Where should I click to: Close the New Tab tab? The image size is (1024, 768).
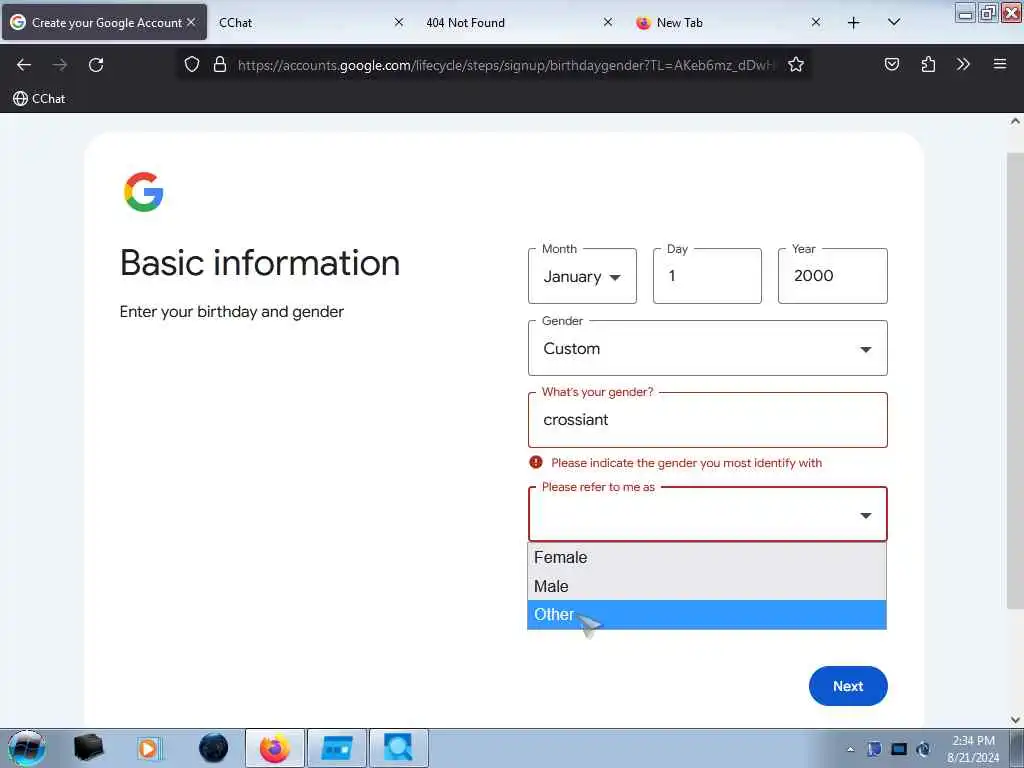(x=816, y=22)
